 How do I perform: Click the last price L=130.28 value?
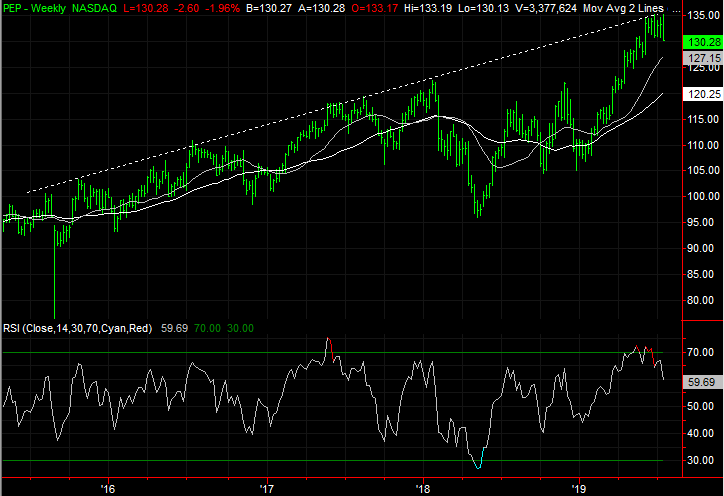(146, 8)
